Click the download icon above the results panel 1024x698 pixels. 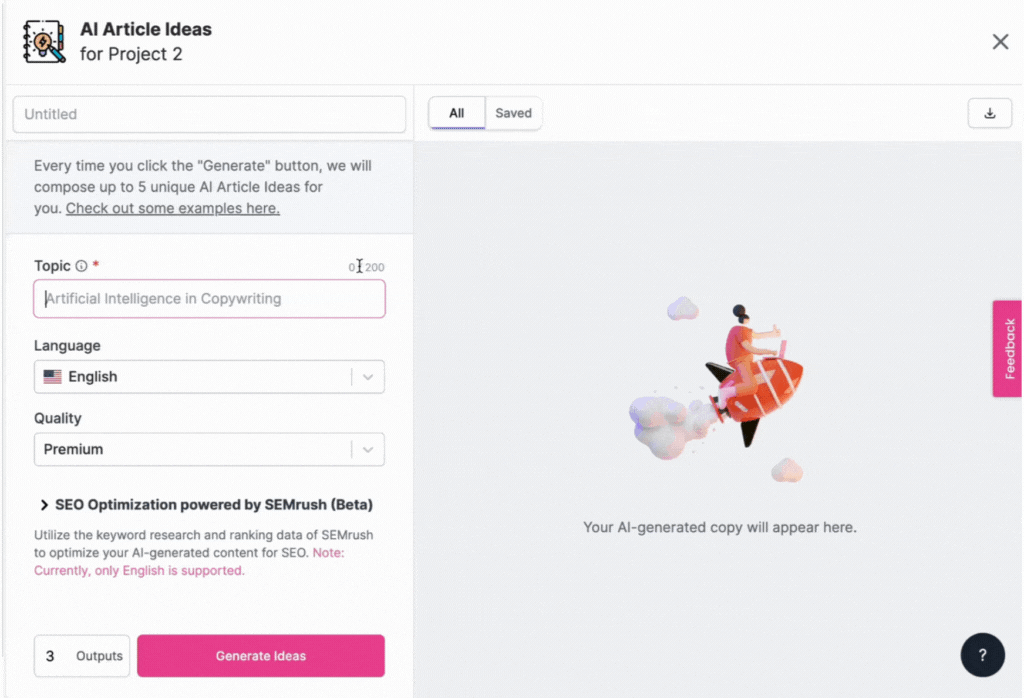point(989,113)
